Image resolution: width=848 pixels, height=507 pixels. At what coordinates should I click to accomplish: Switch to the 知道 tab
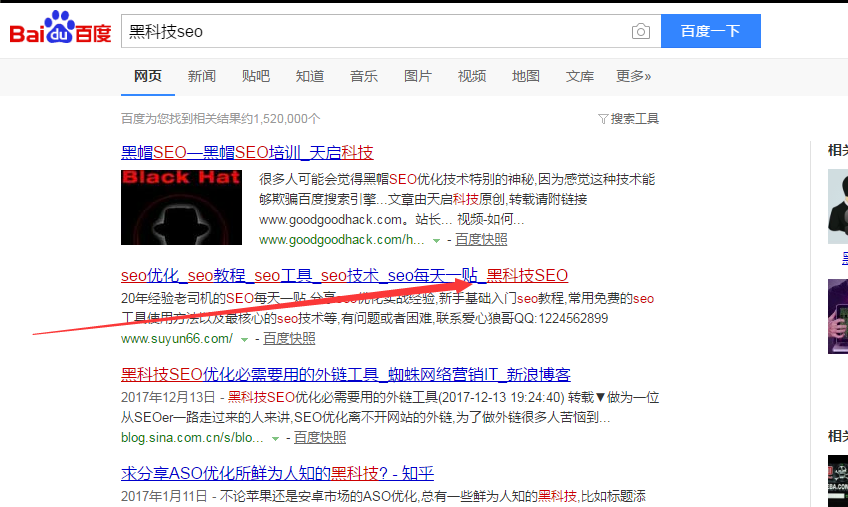tap(310, 76)
